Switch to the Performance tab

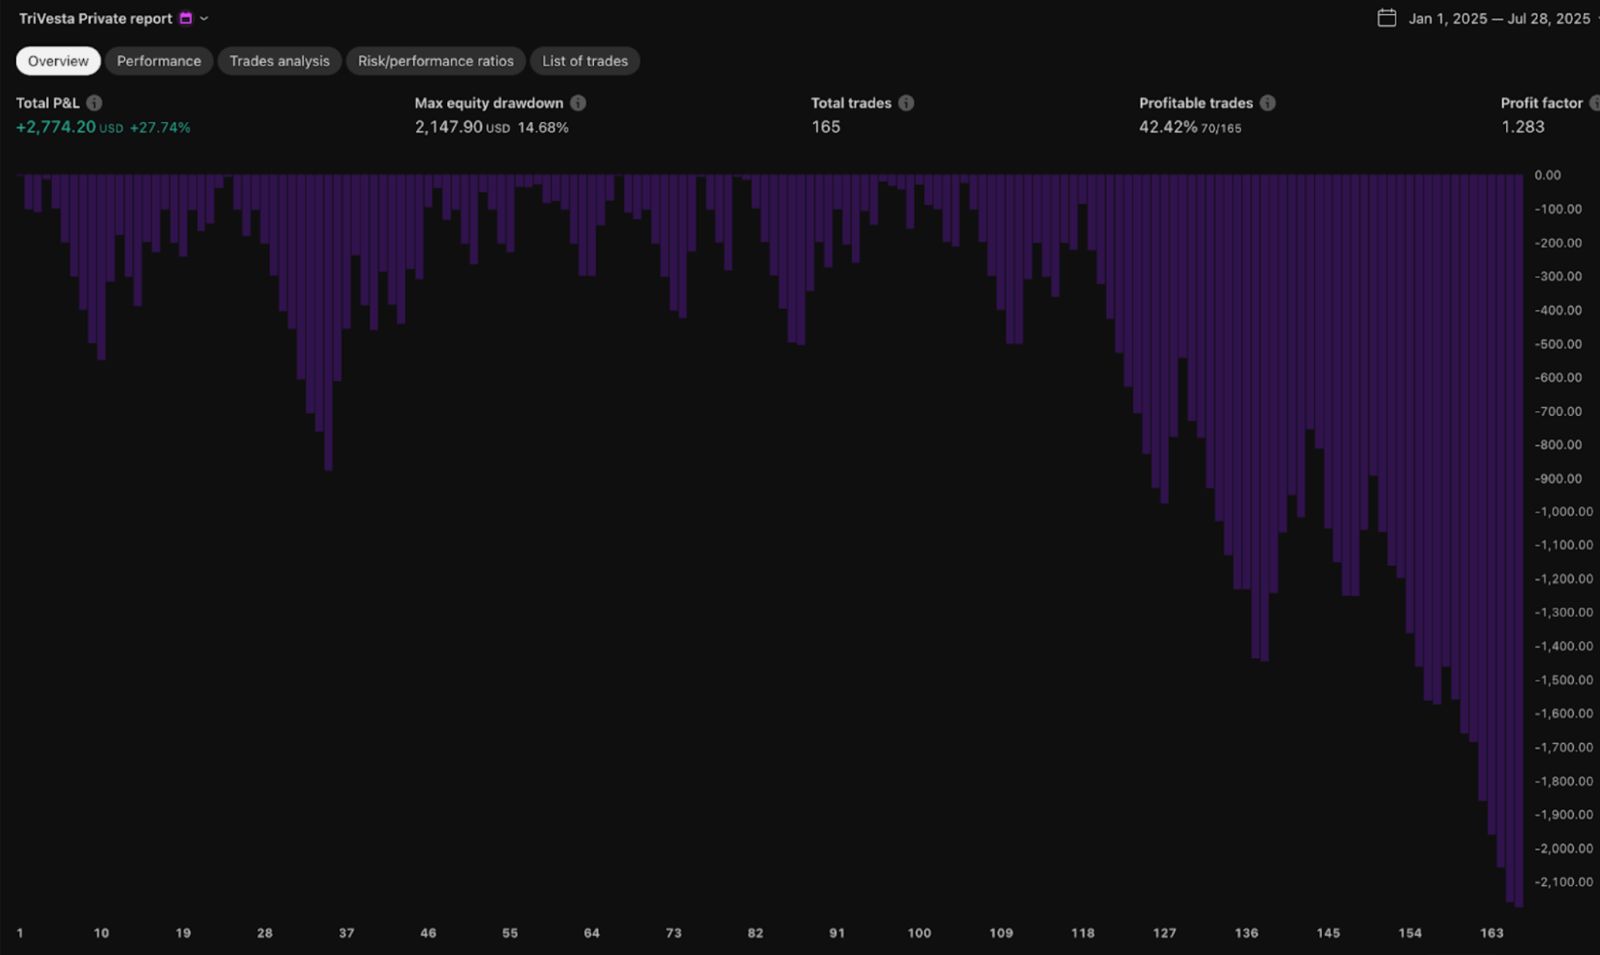159,61
